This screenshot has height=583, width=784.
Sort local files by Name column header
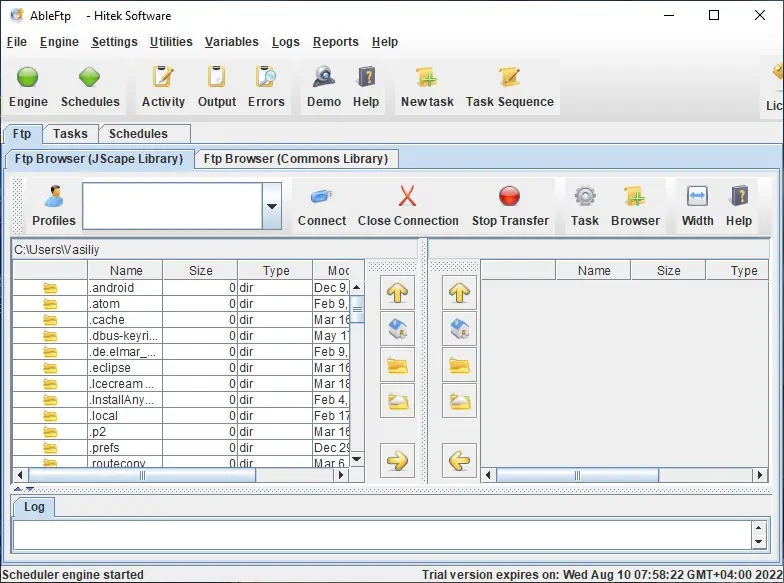pos(126,270)
